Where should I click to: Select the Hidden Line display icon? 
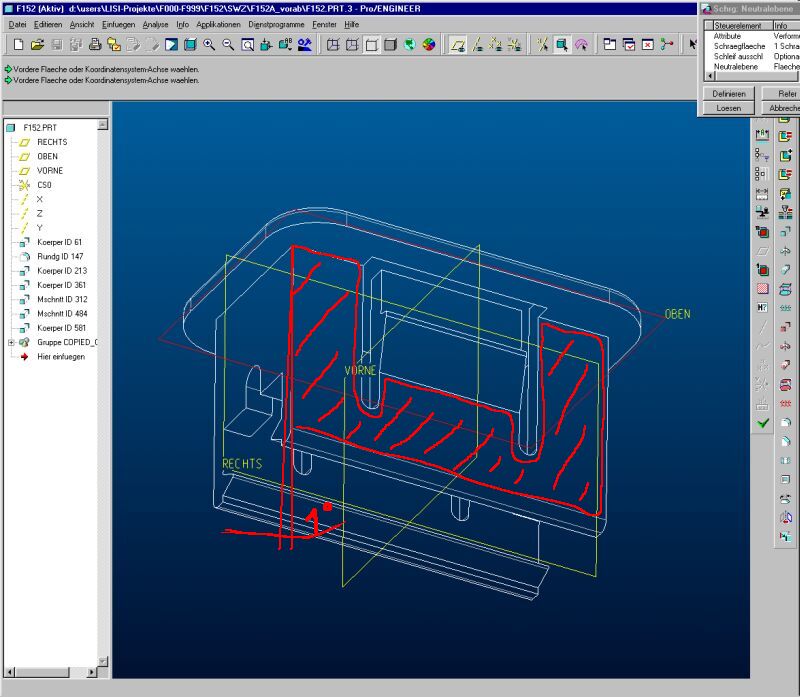pyautogui.click(x=352, y=45)
